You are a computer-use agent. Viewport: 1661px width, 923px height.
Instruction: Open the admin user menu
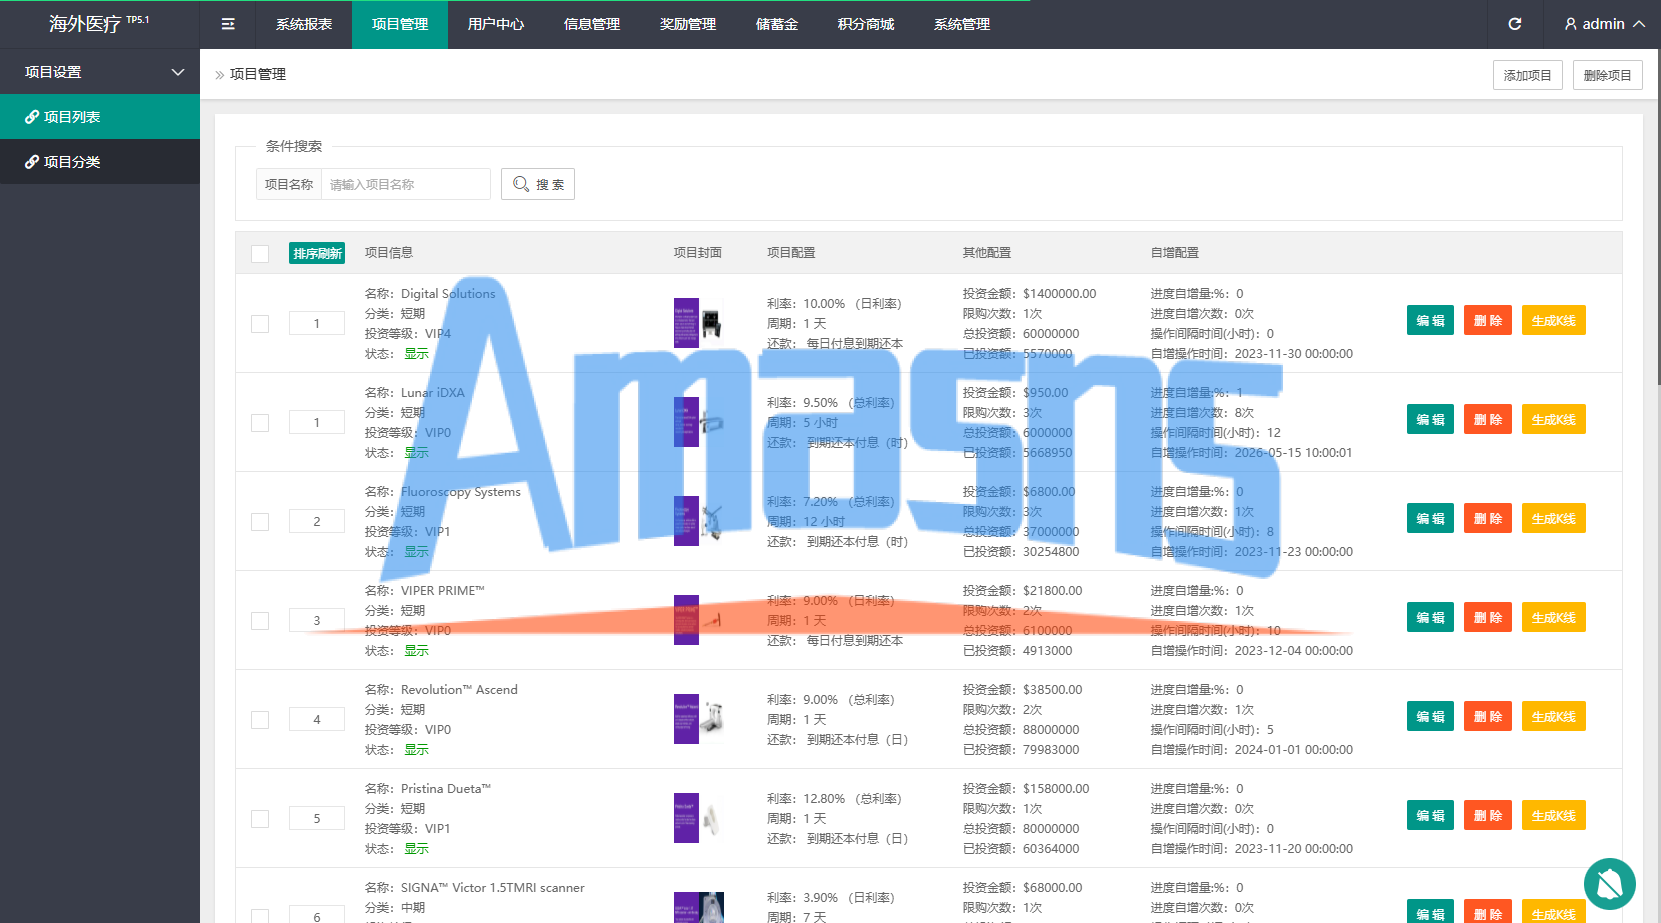[x=1605, y=24]
